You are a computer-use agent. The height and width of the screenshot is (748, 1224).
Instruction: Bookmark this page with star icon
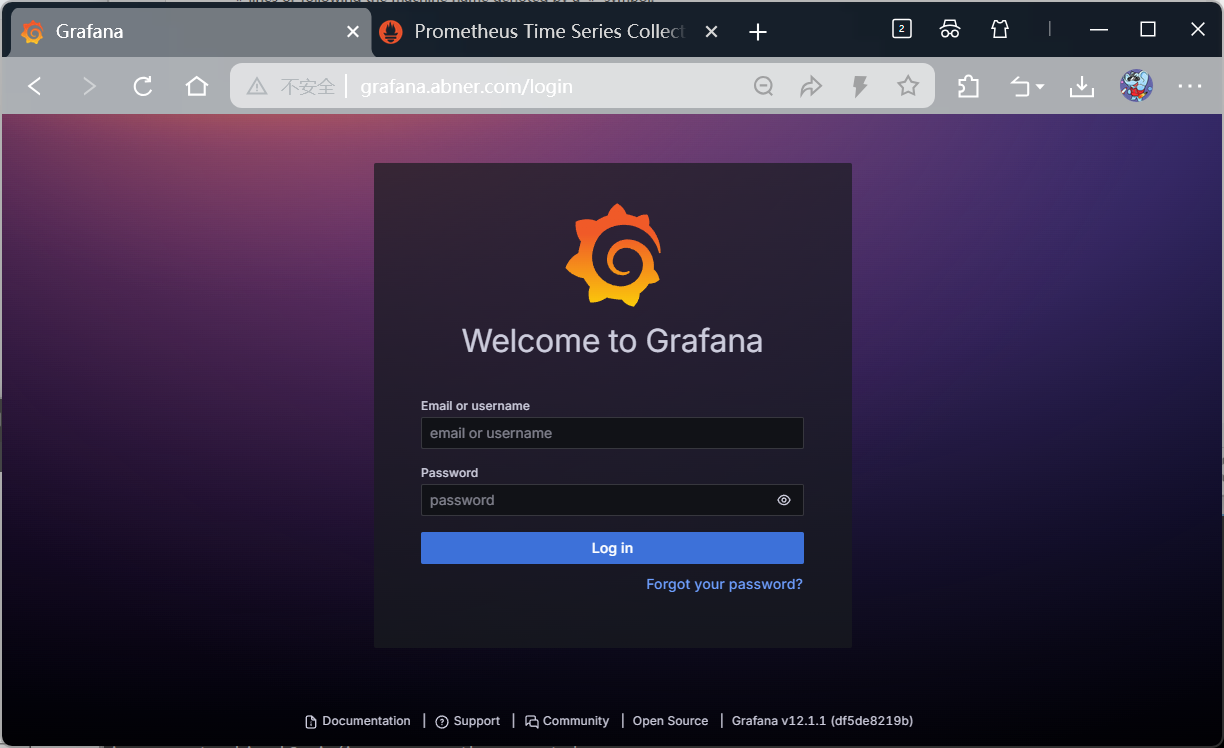pos(908,86)
